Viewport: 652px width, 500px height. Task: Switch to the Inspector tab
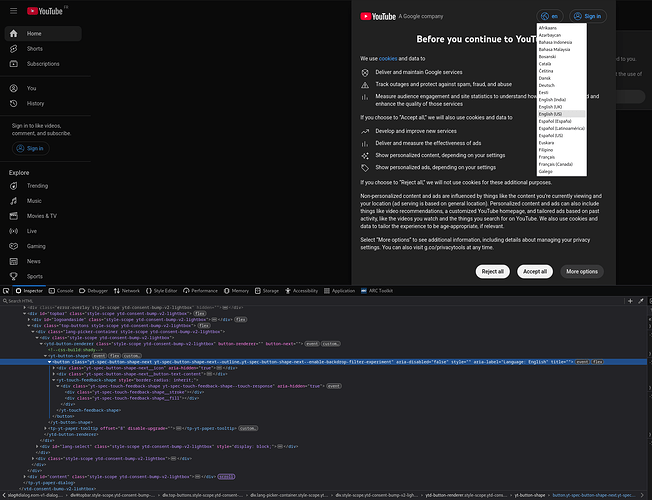click(x=29, y=291)
